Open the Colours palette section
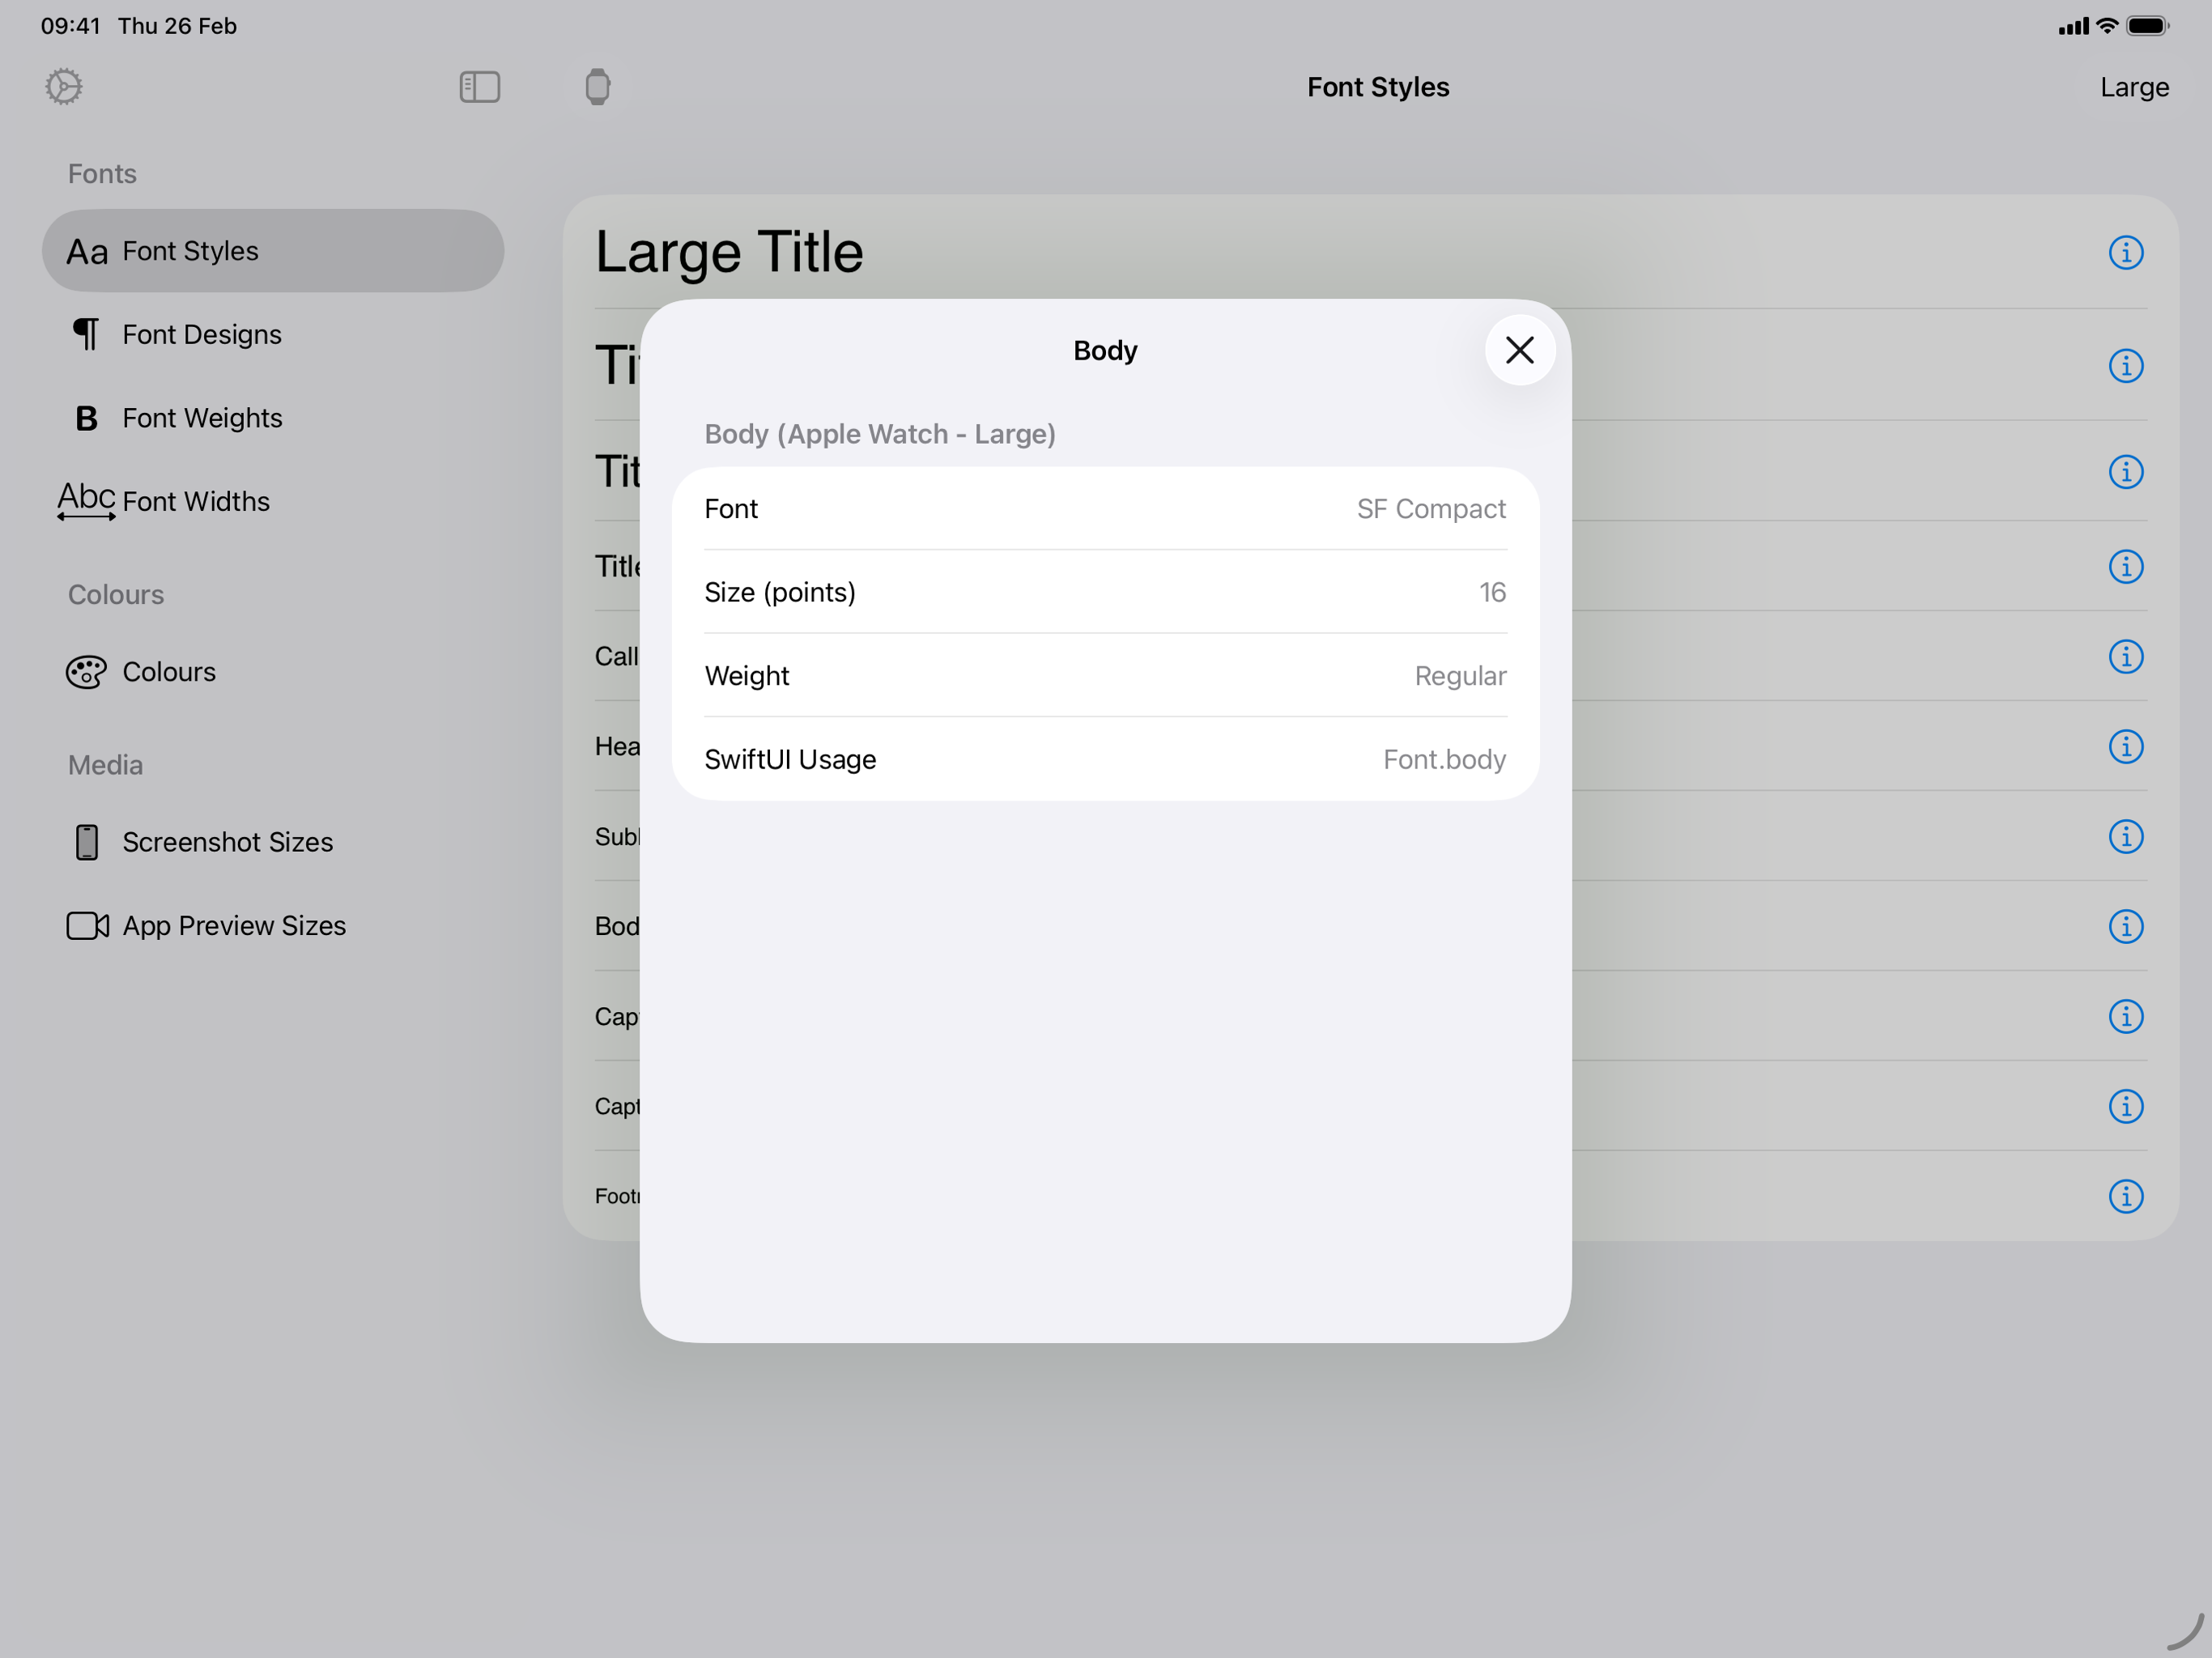Image resolution: width=2212 pixels, height=1658 pixels. 168,672
